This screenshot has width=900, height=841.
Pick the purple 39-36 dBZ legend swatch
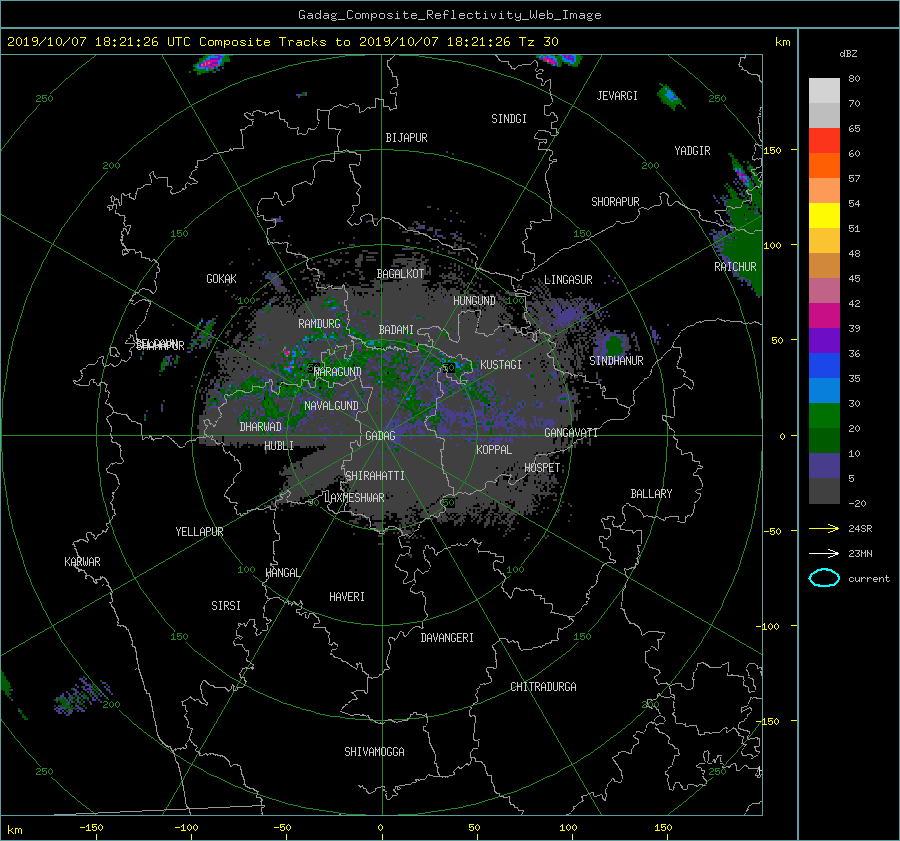point(824,341)
